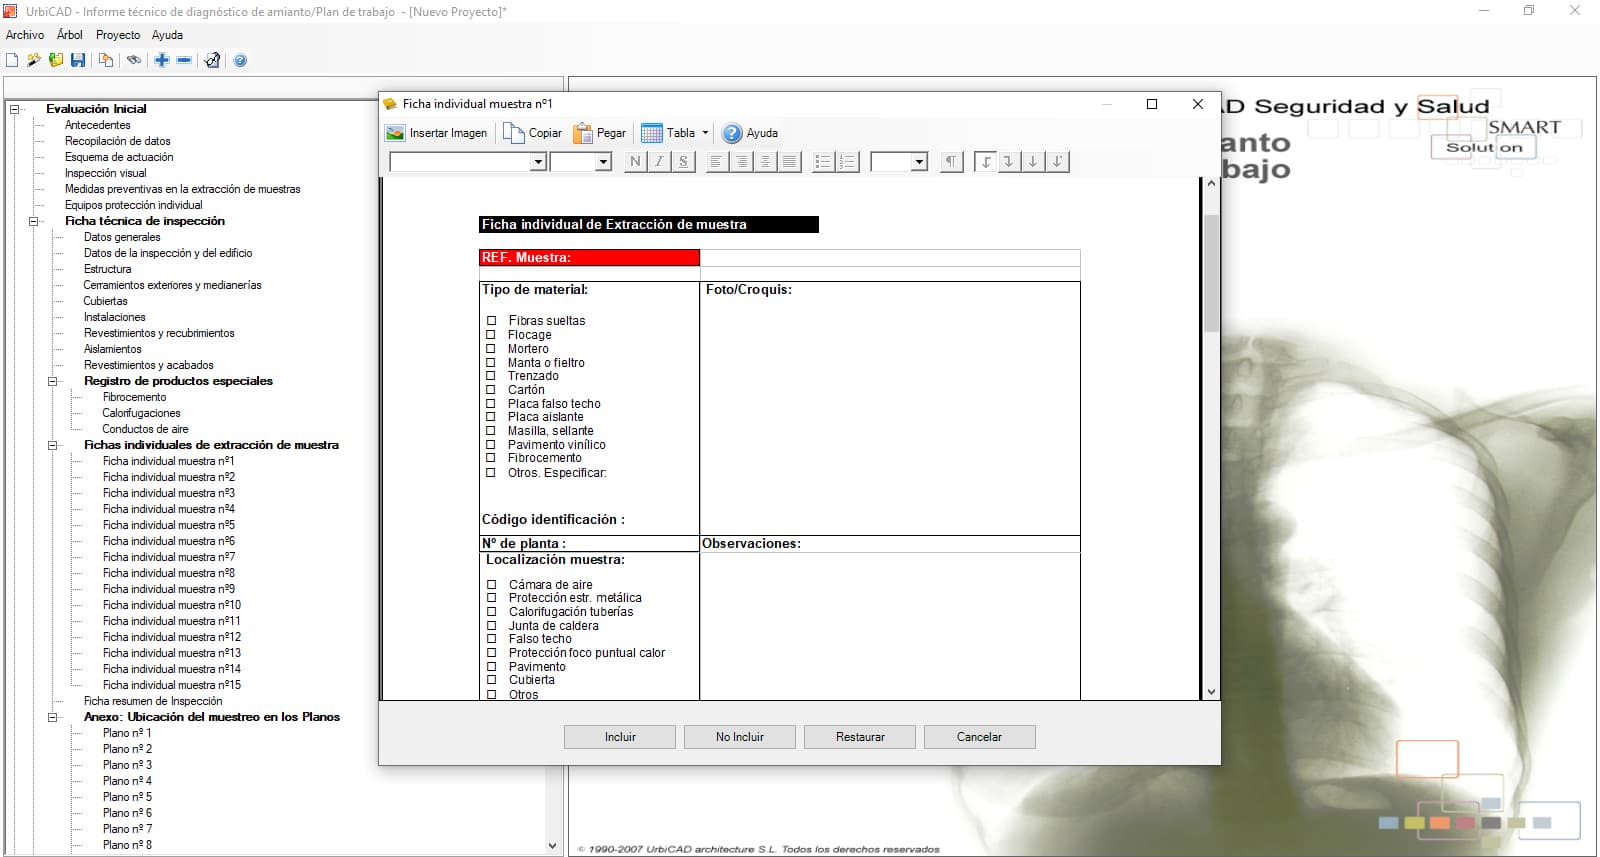Click the blue minus remove icon

pos(184,60)
